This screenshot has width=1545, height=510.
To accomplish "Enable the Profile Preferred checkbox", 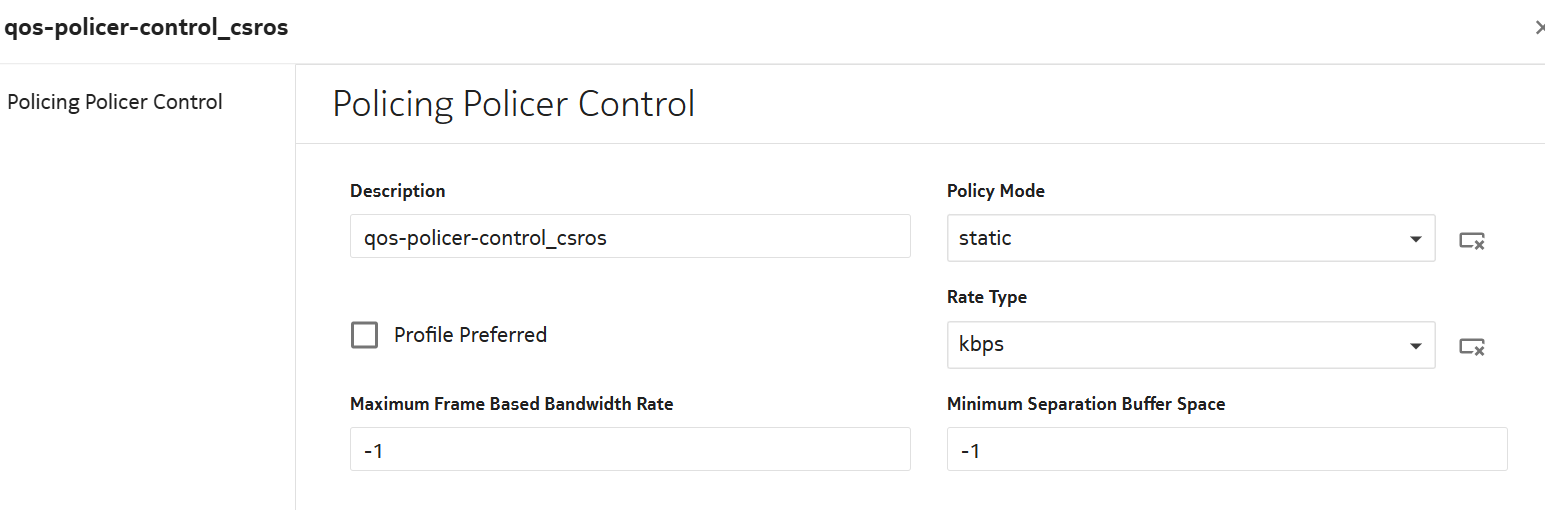I will [365, 335].
